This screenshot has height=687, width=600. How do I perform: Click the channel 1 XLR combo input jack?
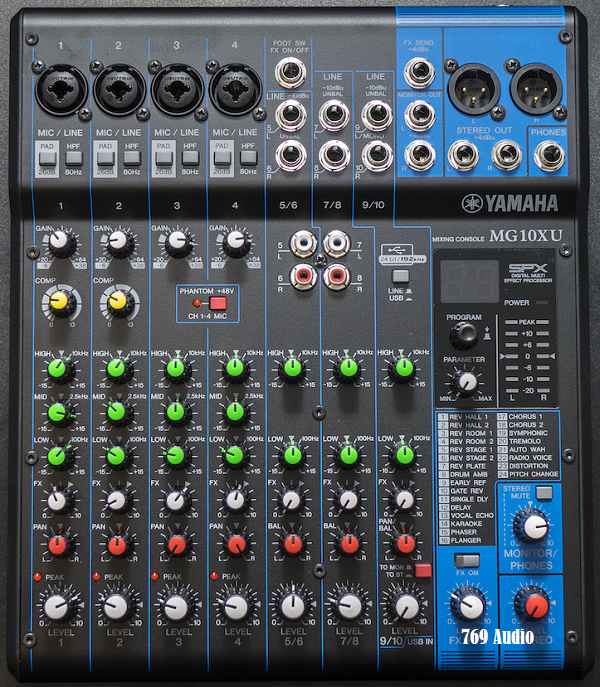click(x=61, y=89)
